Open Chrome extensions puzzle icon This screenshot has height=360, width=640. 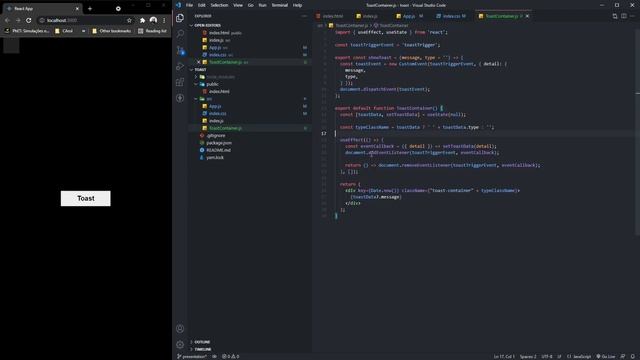point(142,20)
